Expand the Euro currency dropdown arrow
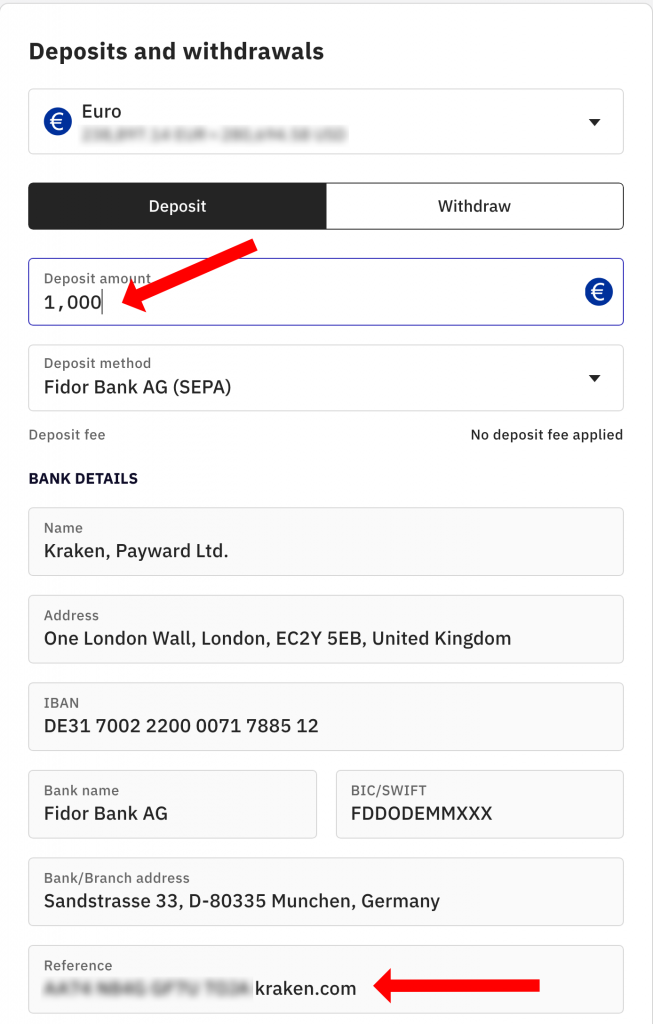The height and width of the screenshot is (1024, 653). 594,122
